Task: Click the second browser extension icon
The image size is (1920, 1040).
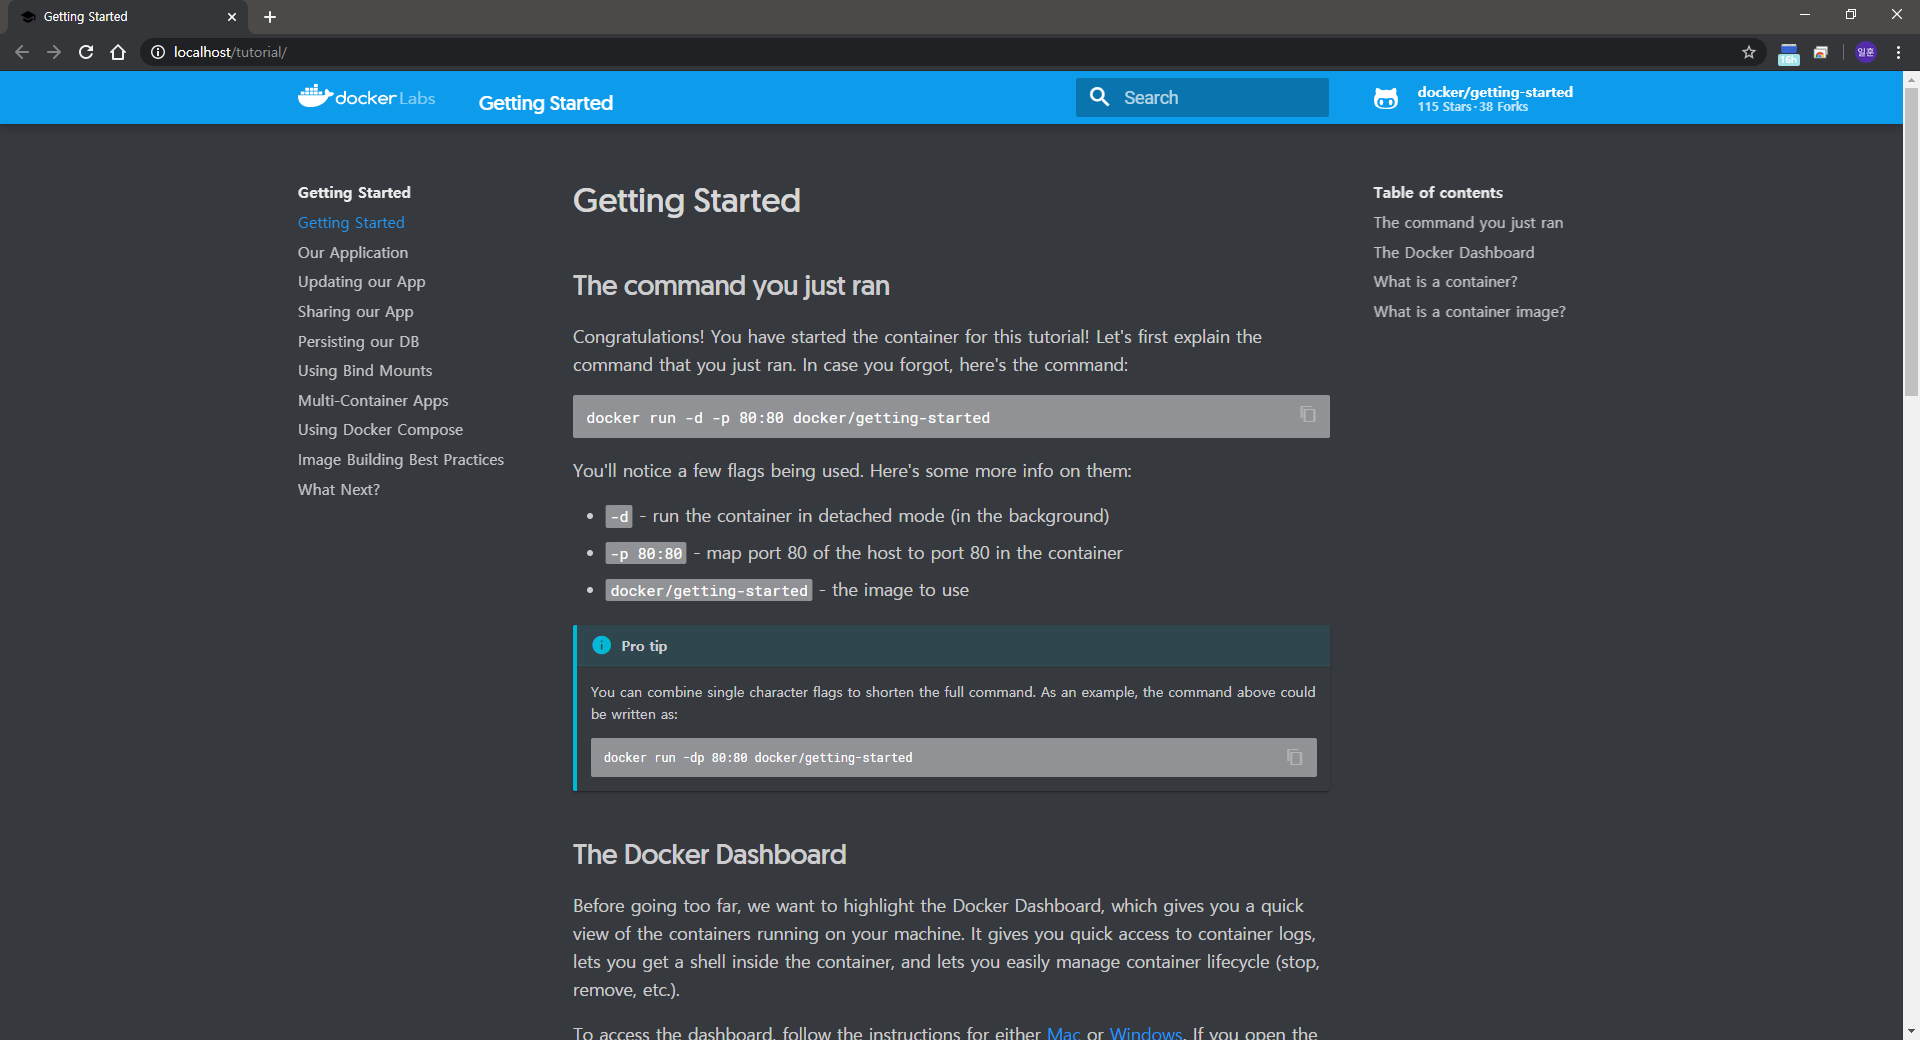Action: tap(1821, 52)
